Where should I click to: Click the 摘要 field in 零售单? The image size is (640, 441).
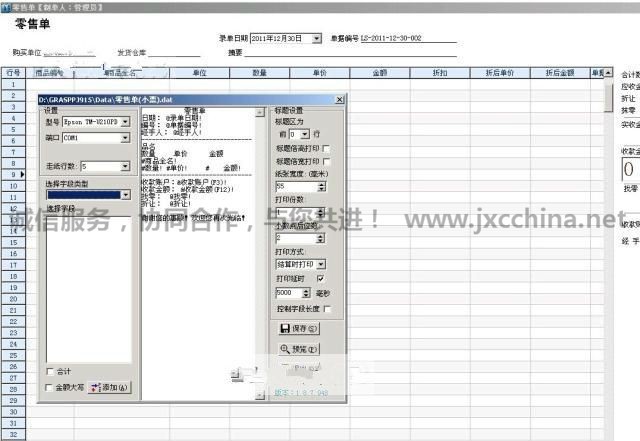pos(350,53)
